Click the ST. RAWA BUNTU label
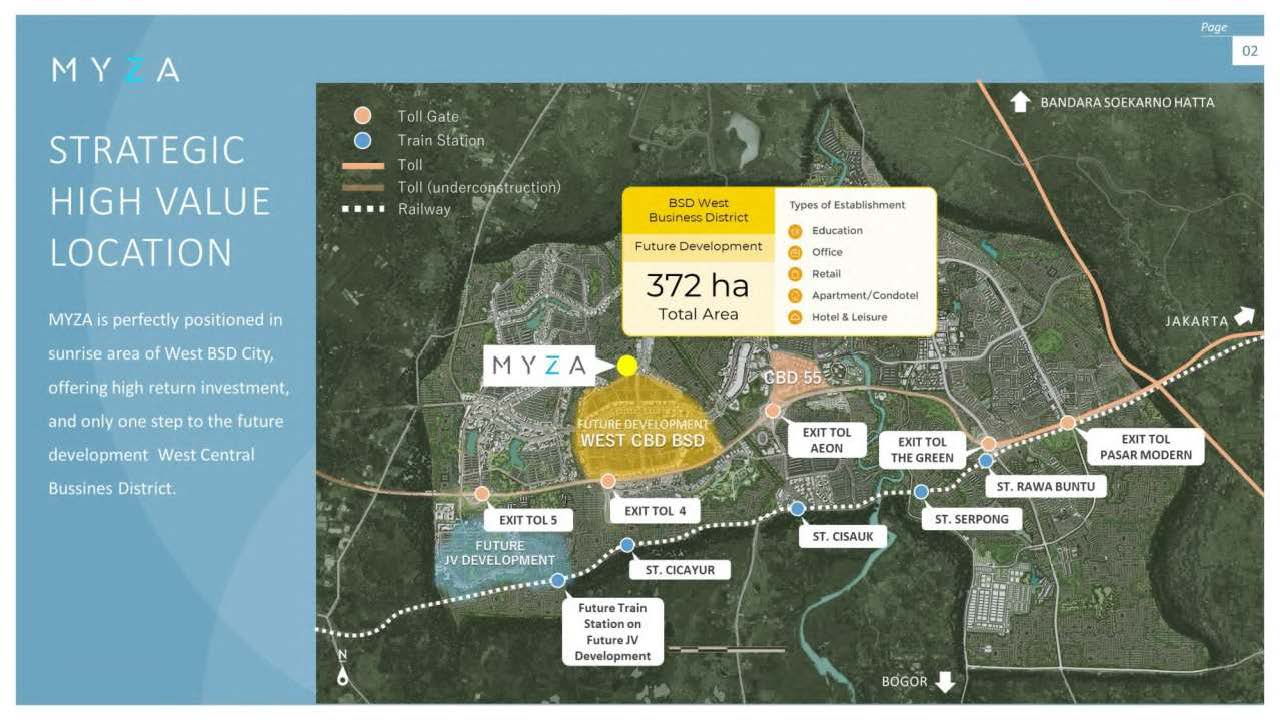The image size is (1280, 720). [1046, 487]
